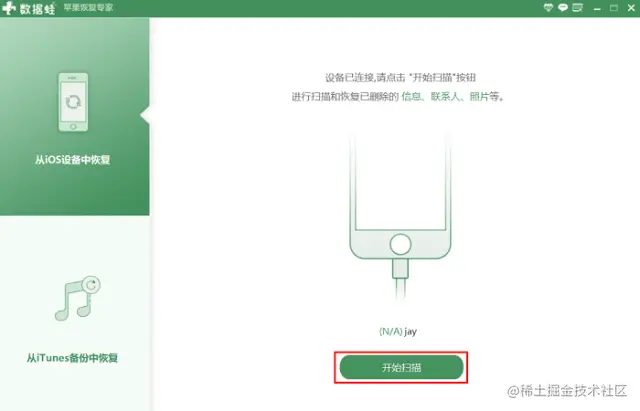The height and width of the screenshot is (411, 640).
Task: Select the 从iOS设备中恢复 tab label
Action: click(x=73, y=160)
